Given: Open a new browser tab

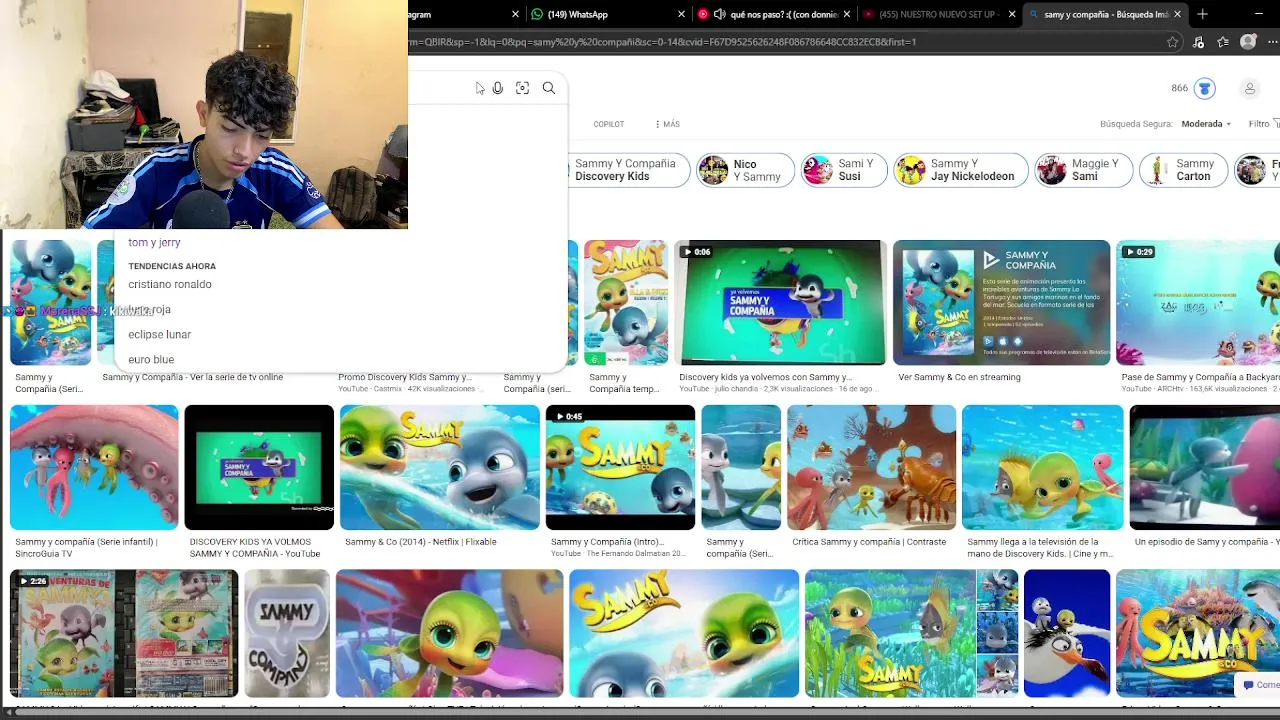Looking at the screenshot, I should pos(1203,14).
